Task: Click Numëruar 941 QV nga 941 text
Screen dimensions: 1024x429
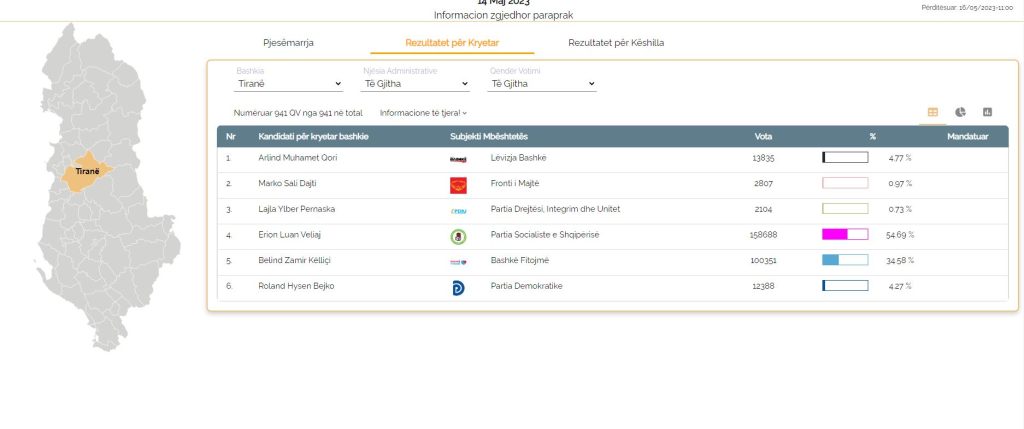Action: pos(298,113)
